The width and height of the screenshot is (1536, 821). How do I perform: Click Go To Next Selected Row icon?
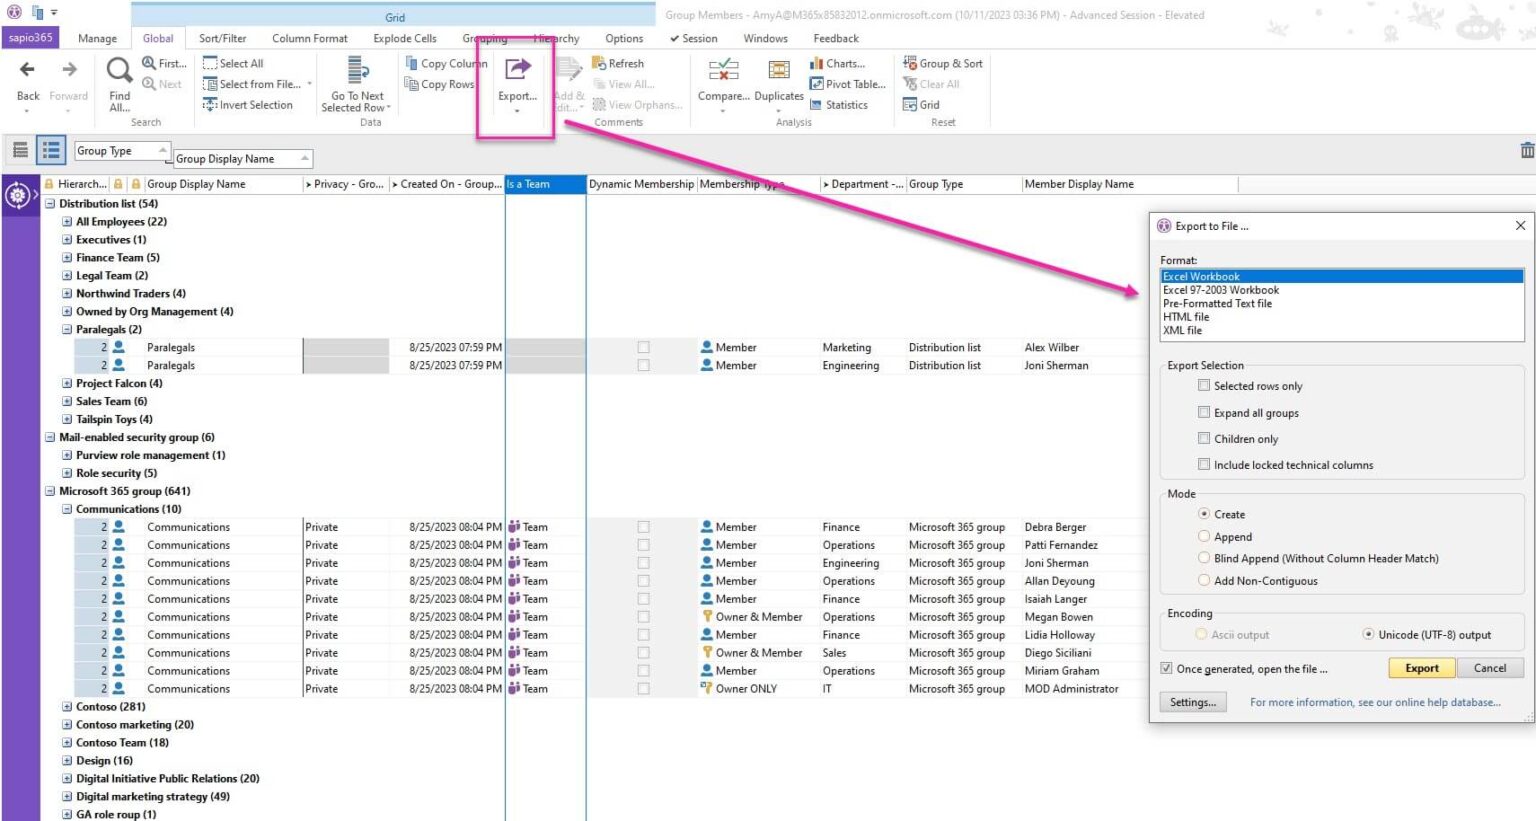pos(358,69)
